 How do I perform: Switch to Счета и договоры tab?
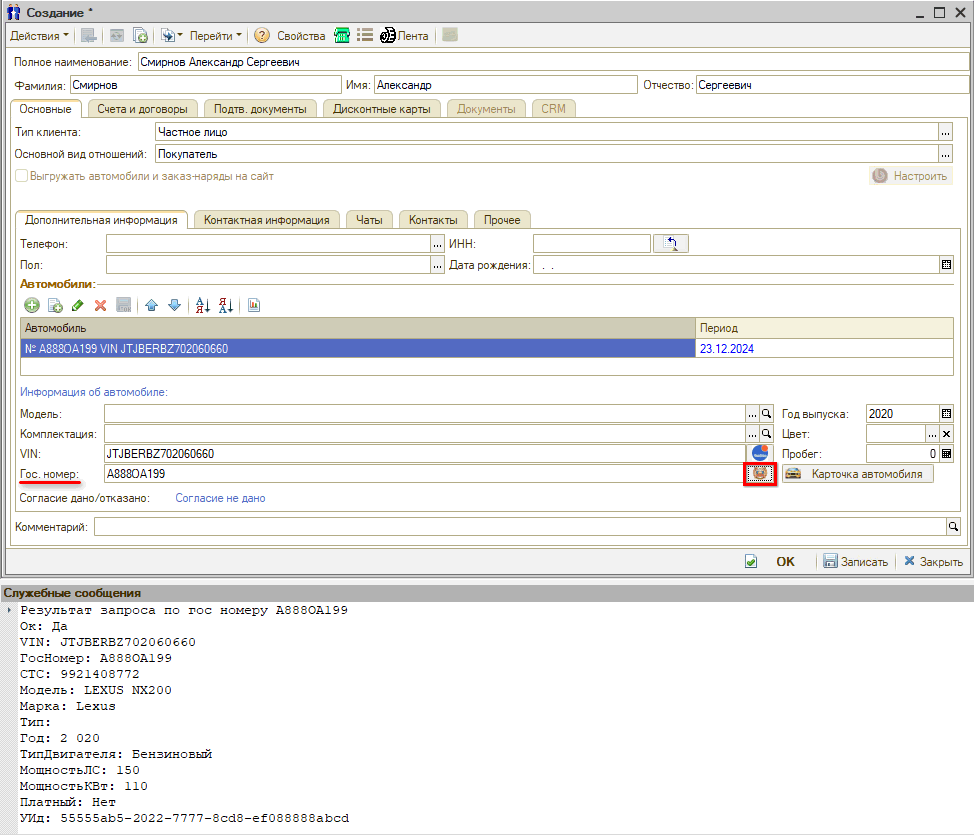pyautogui.click(x=142, y=109)
